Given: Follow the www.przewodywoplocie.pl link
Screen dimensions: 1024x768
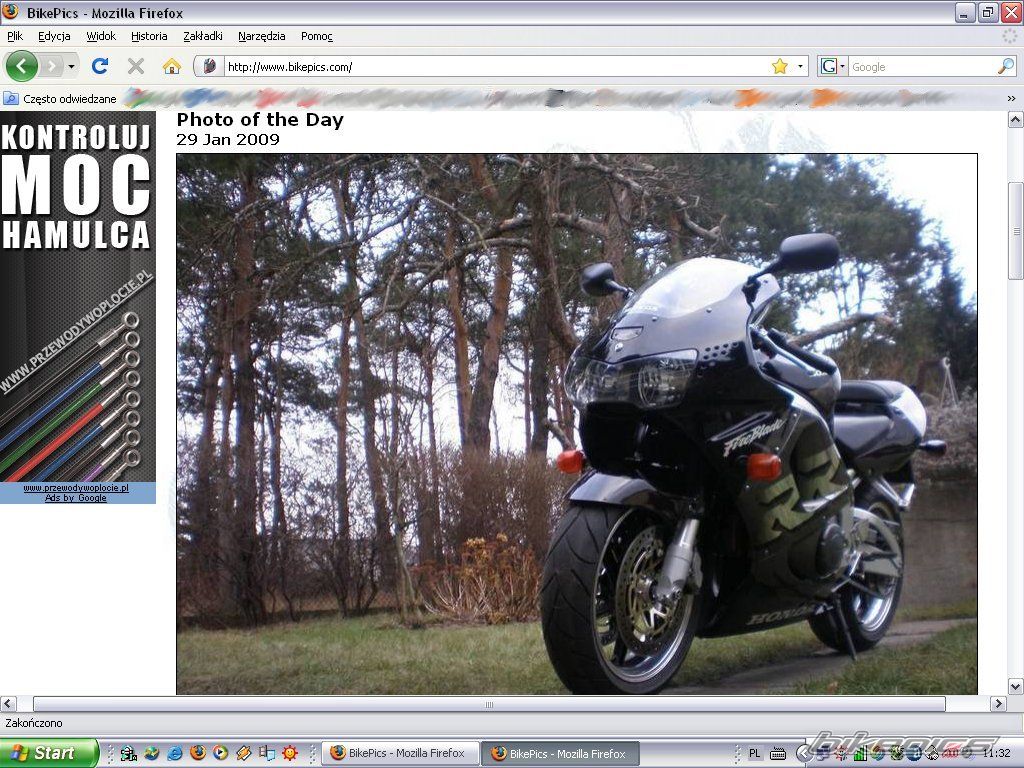Looking at the screenshot, I should pyautogui.click(x=76, y=488).
